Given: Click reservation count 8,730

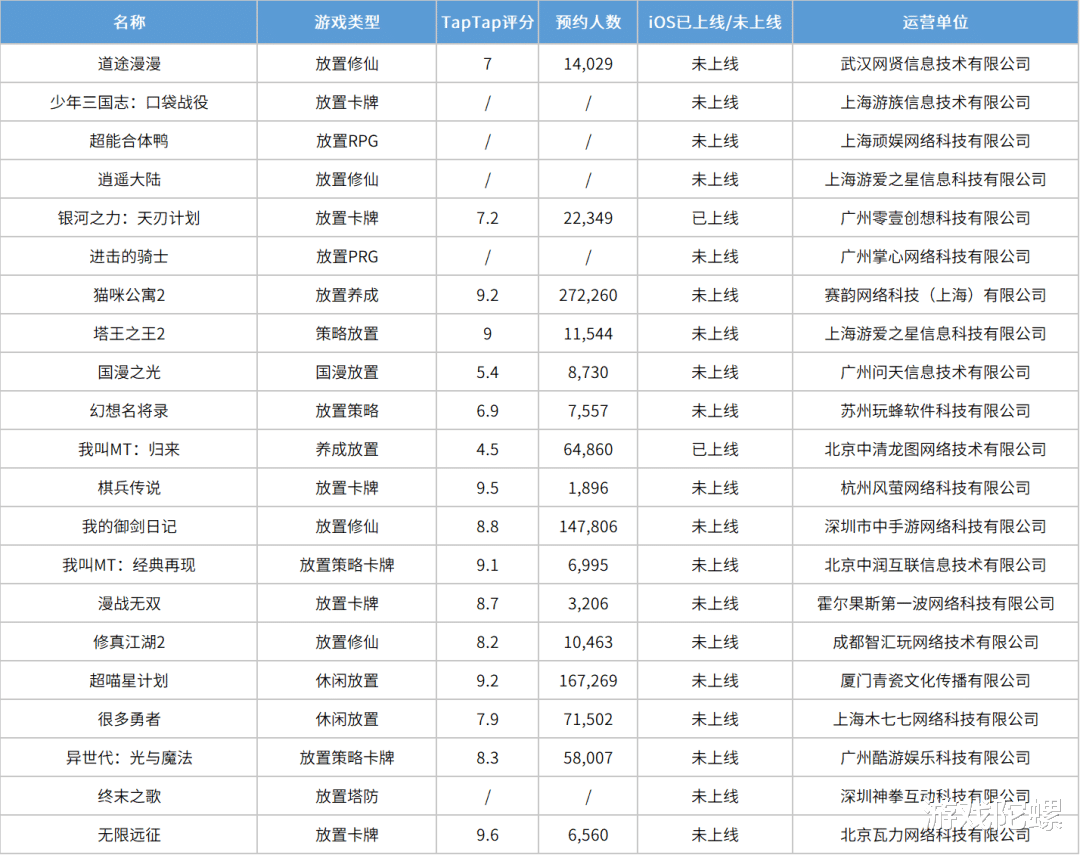Looking at the screenshot, I should point(588,373).
